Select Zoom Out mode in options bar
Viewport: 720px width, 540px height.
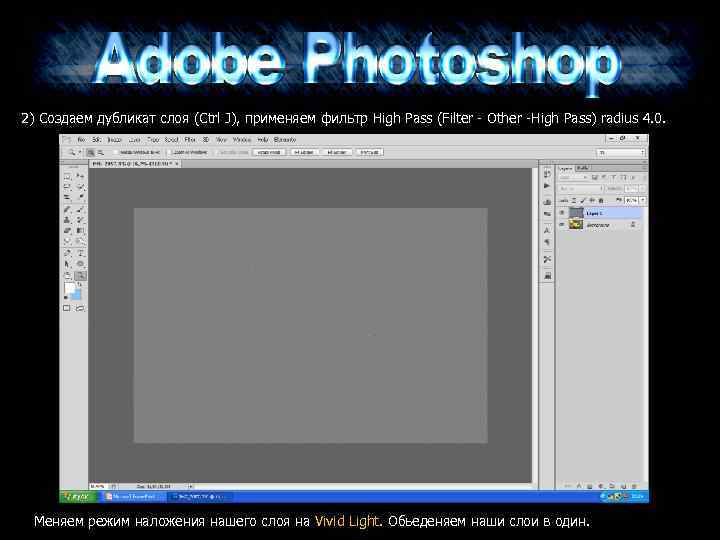tap(101, 152)
